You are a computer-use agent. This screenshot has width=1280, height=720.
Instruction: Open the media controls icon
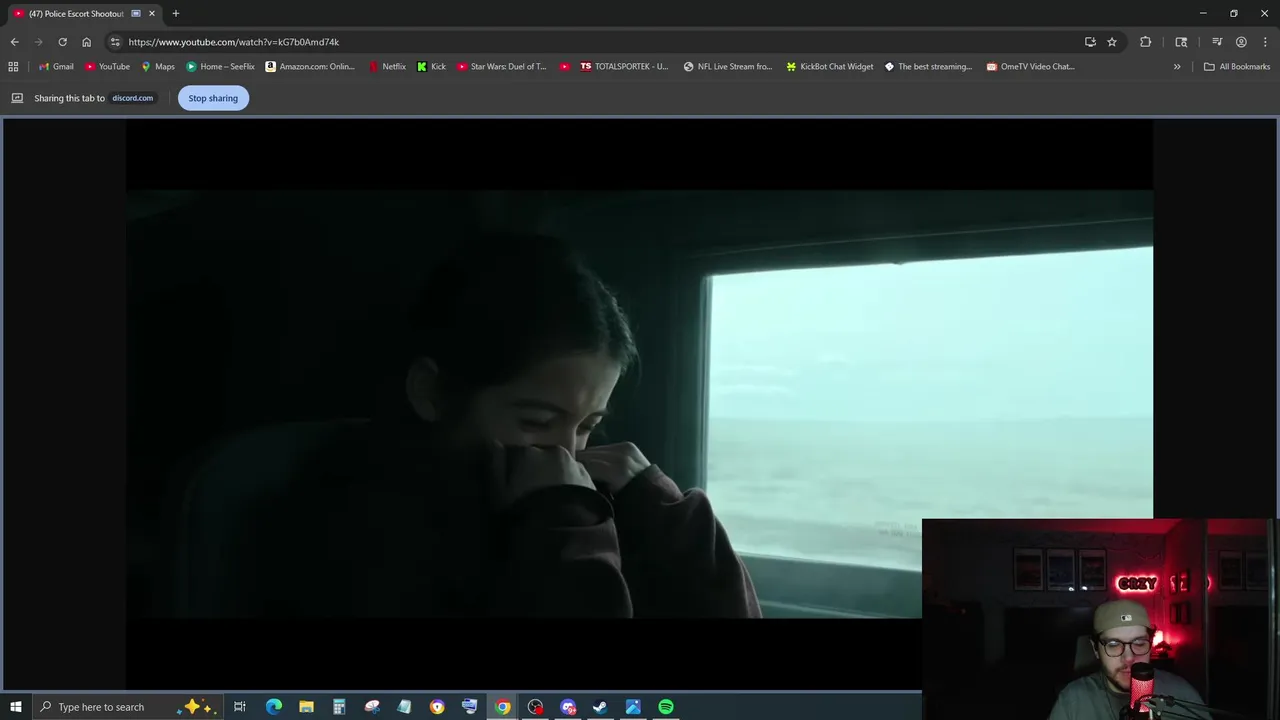point(1217,42)
